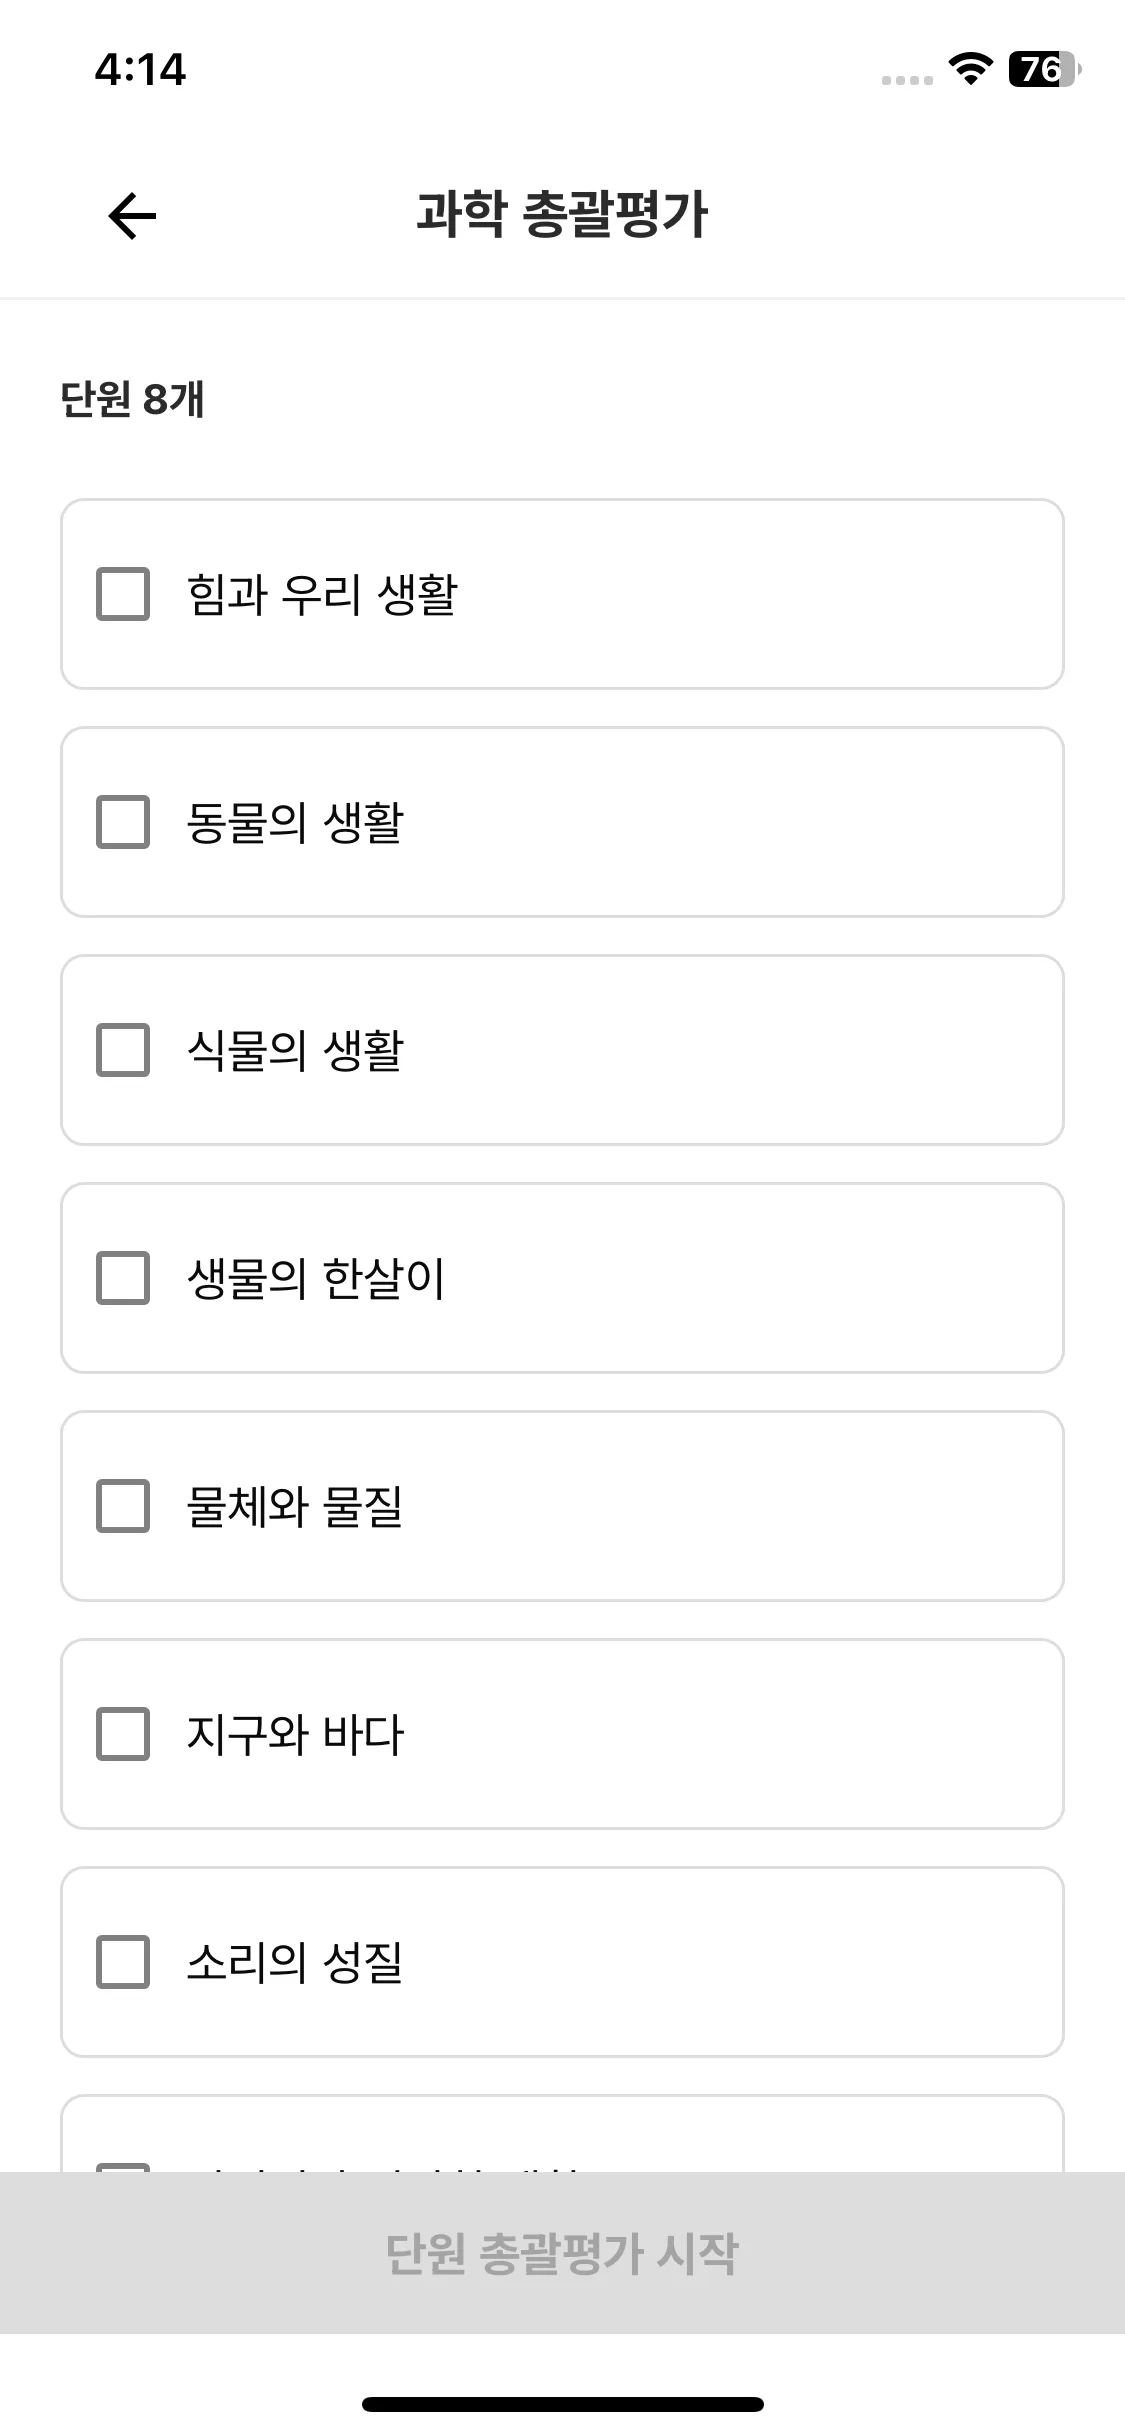Tap the home indicator bar
Viewport: 1125px width, 2436px height.
pos(562,2404)
